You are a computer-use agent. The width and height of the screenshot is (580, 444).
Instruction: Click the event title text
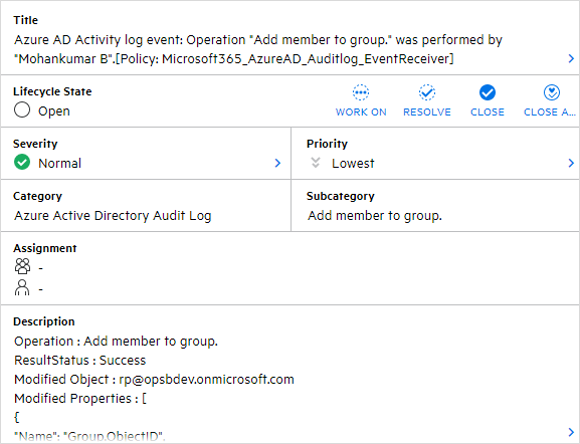click(x=258, y=49)
